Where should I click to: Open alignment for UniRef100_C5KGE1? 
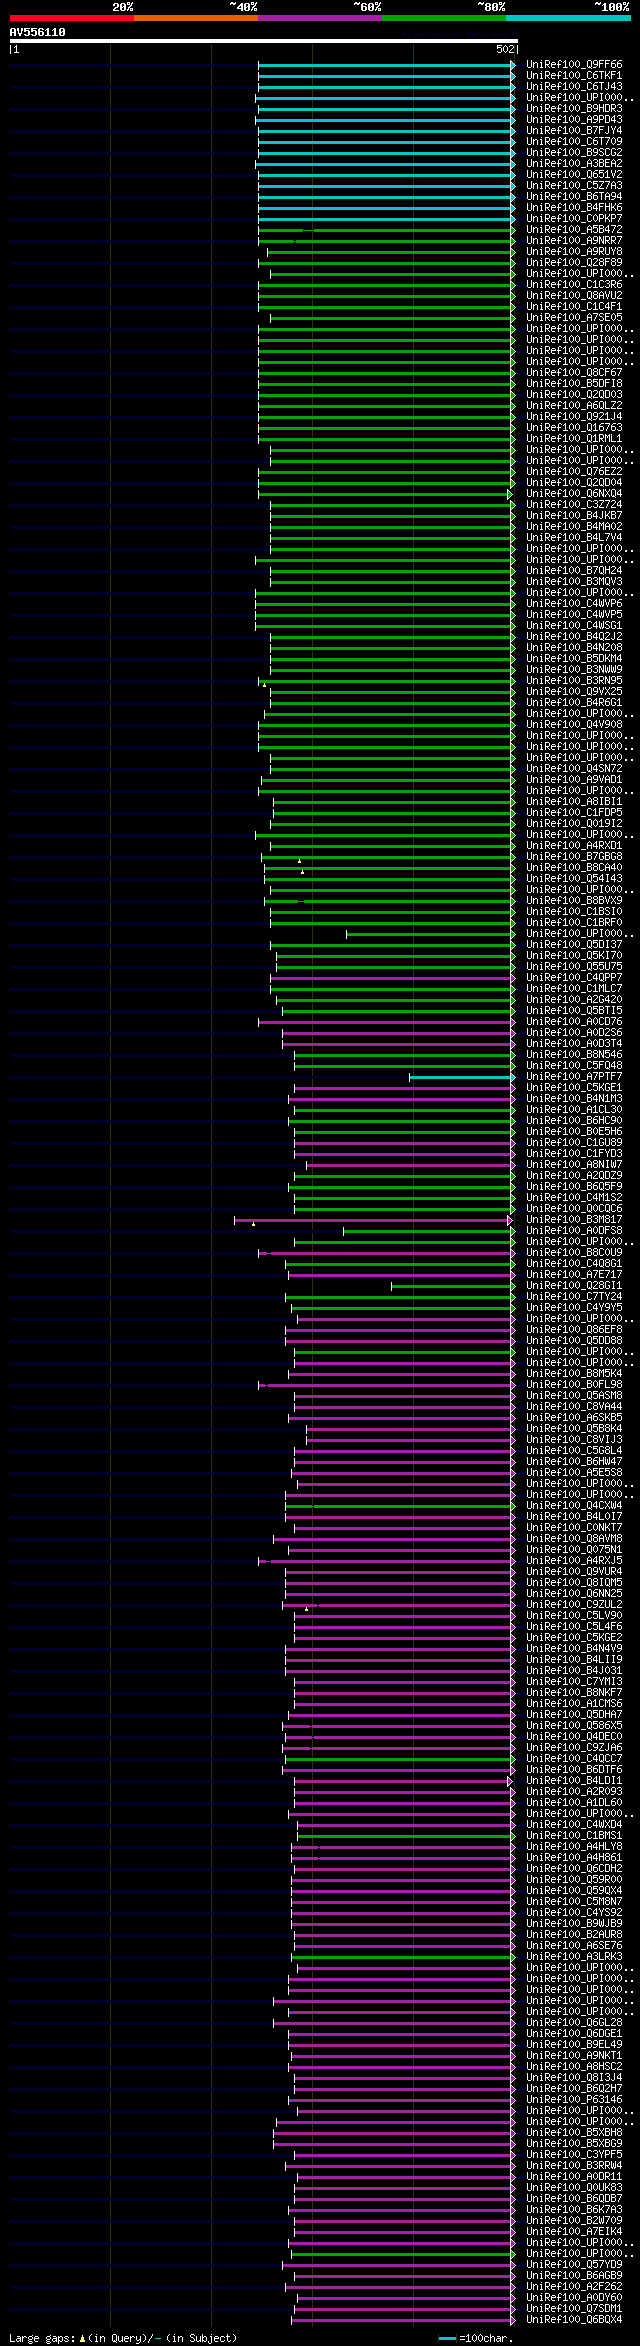[x=574, y=1088]
